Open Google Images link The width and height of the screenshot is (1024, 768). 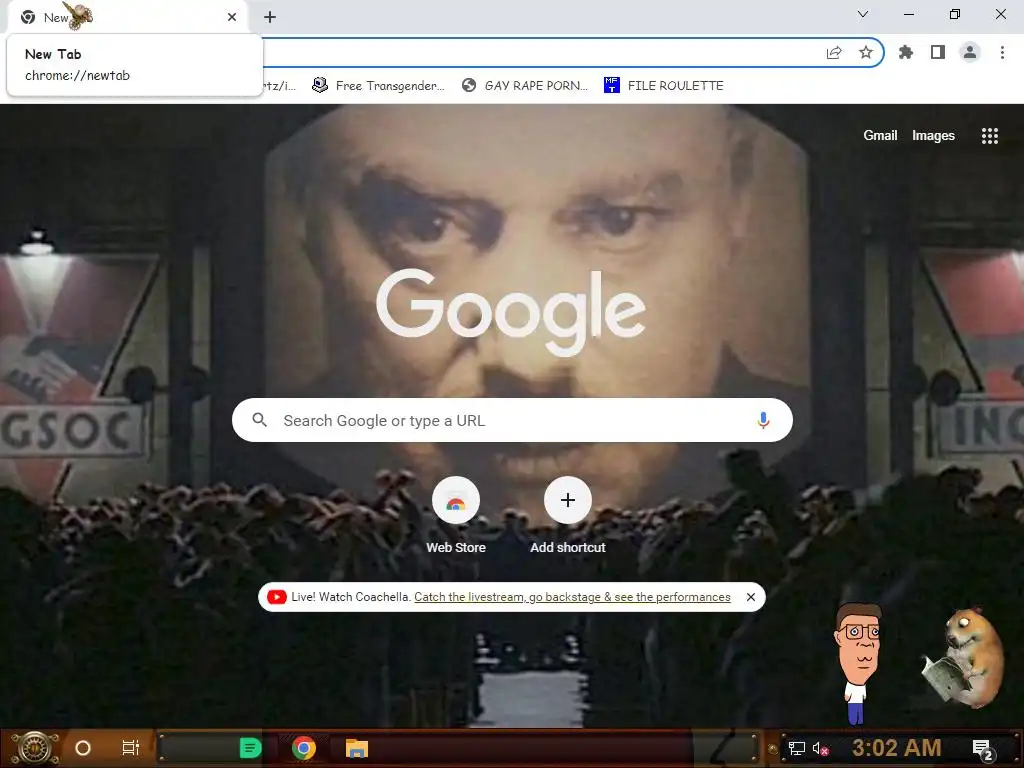pos(933,135)
